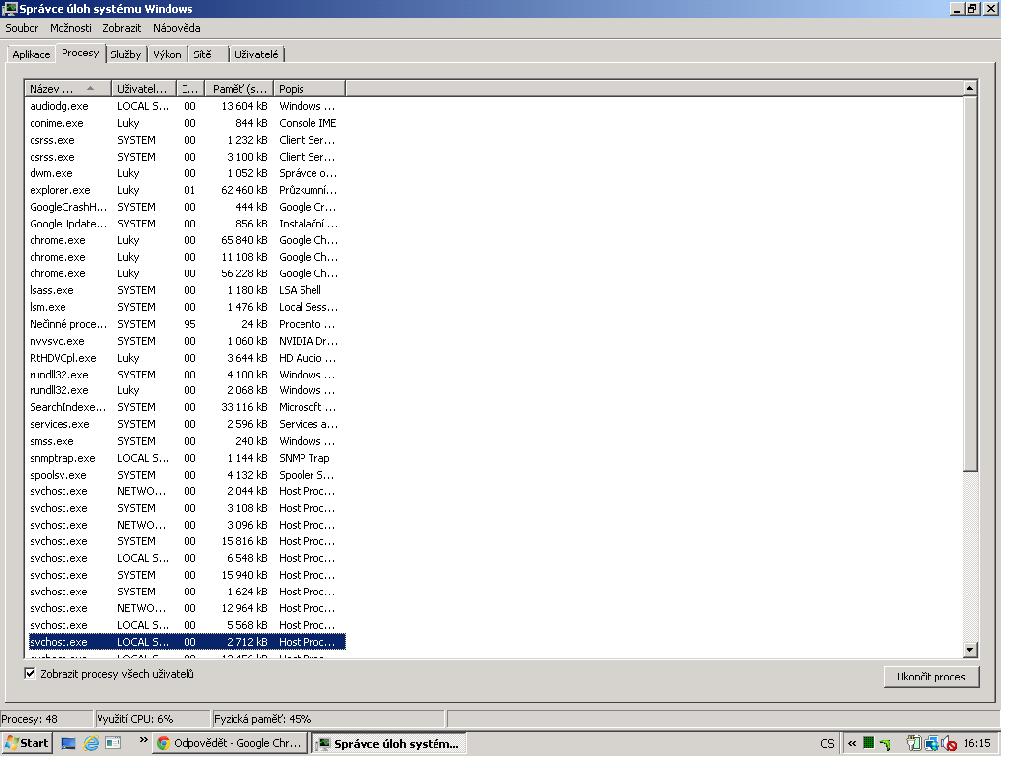The width and height of the screenshot is (1024, 768).
Task: Launch Internet Explorer from quick launch
Action: click(x=91, y=743)
